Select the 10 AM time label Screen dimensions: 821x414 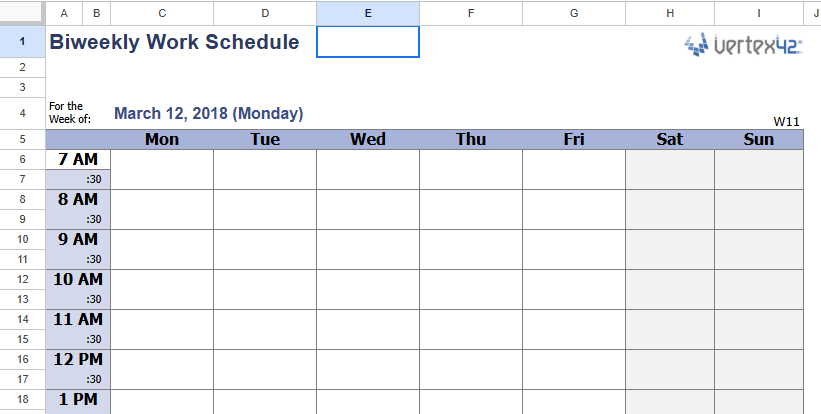(x=78, y=279)
